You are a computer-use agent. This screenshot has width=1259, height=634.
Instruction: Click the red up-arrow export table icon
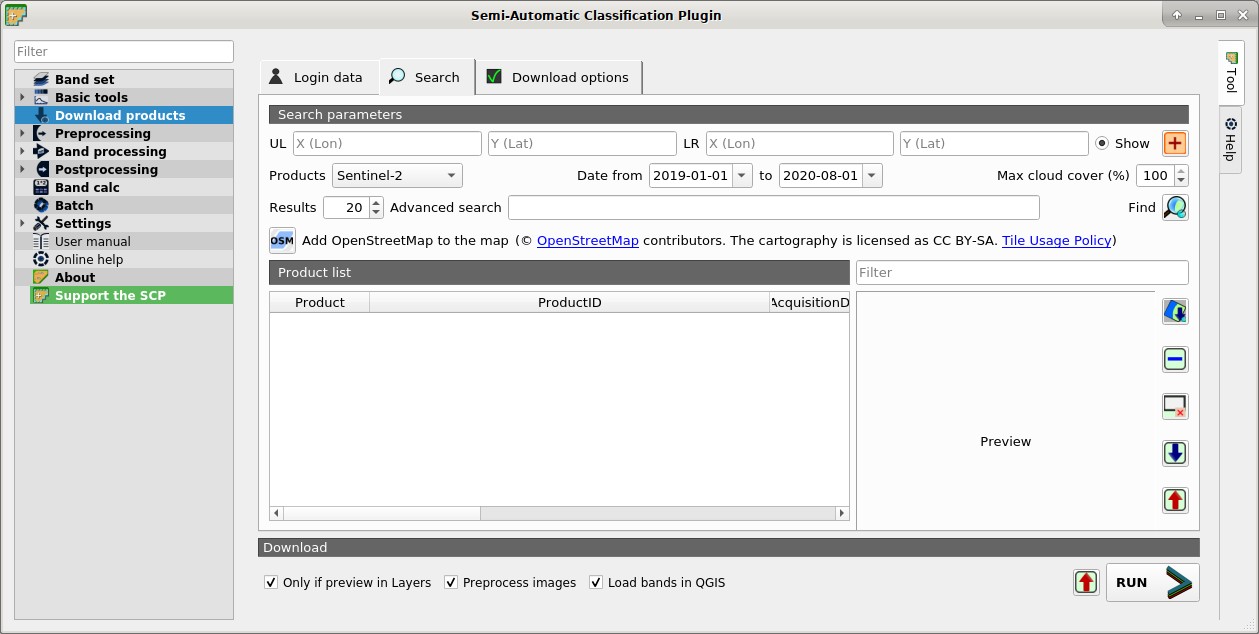tap(1175, 500)
